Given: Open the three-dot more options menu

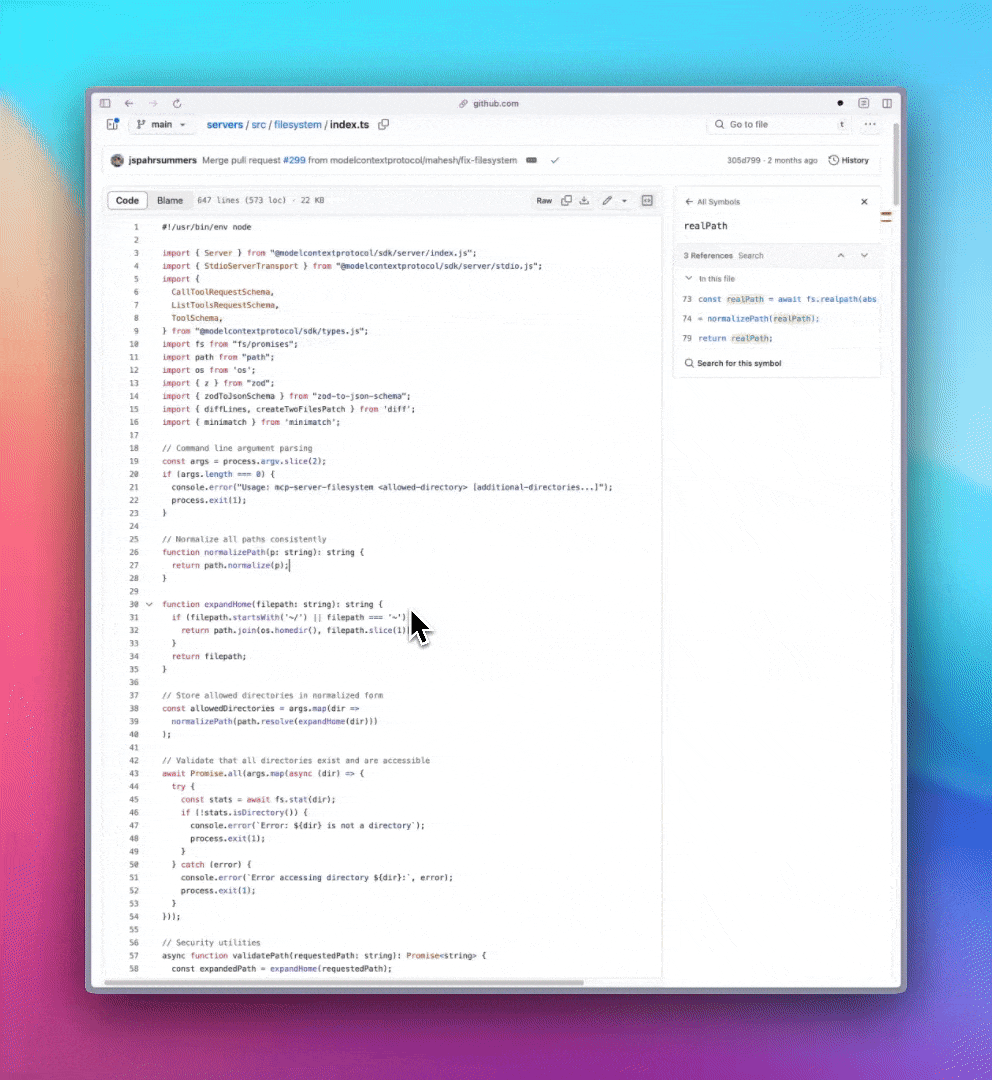Looking at the screenshot, I should (870, 125).
